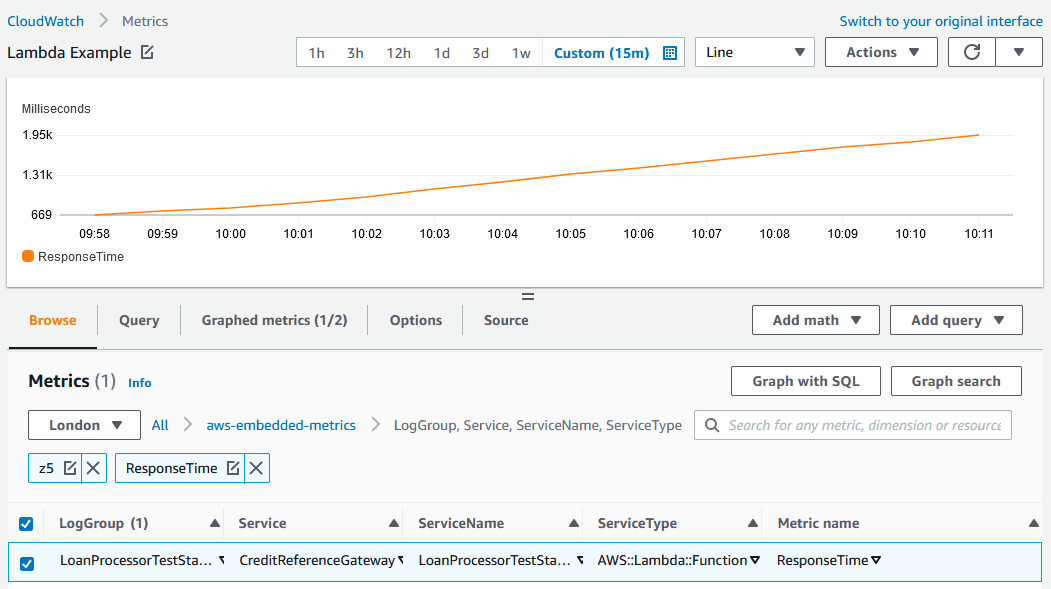The height and width of the screenshot is (589, 1051).
Task: Open the Add math dropdown
Action: (x=816, y=320)
